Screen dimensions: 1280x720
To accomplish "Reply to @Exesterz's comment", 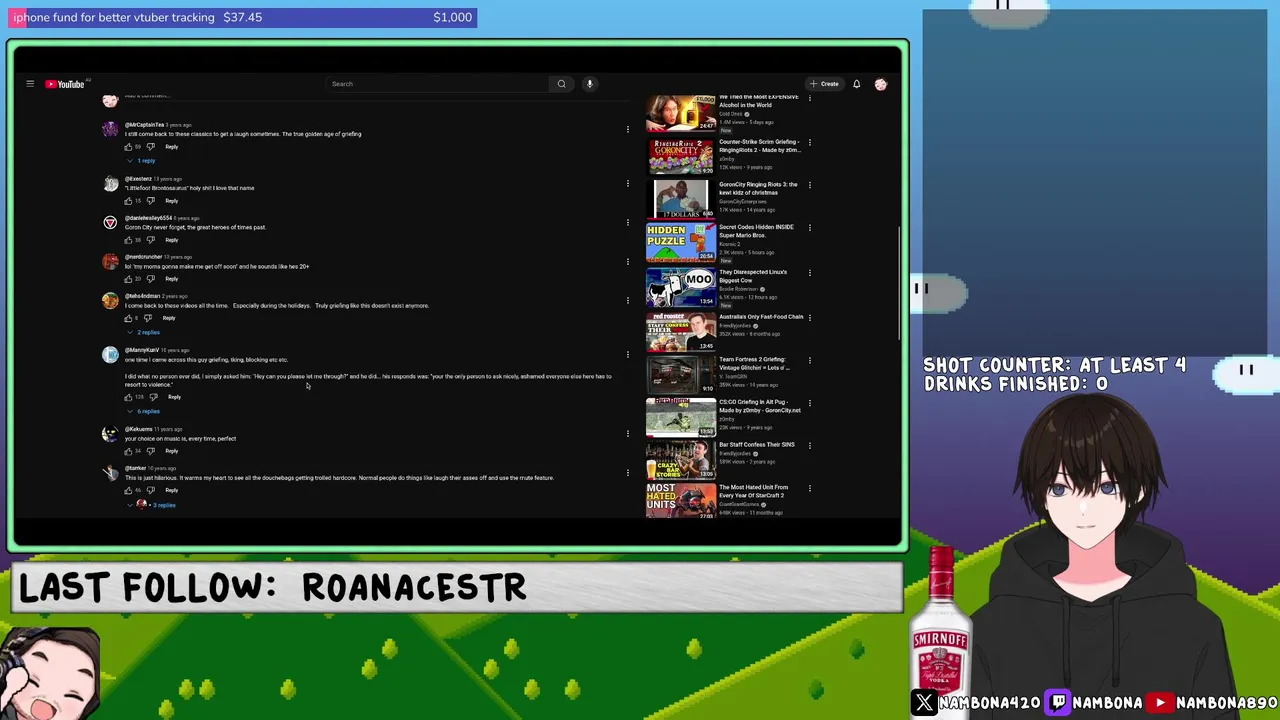I will pyautogui.click(x=172, y=201).
